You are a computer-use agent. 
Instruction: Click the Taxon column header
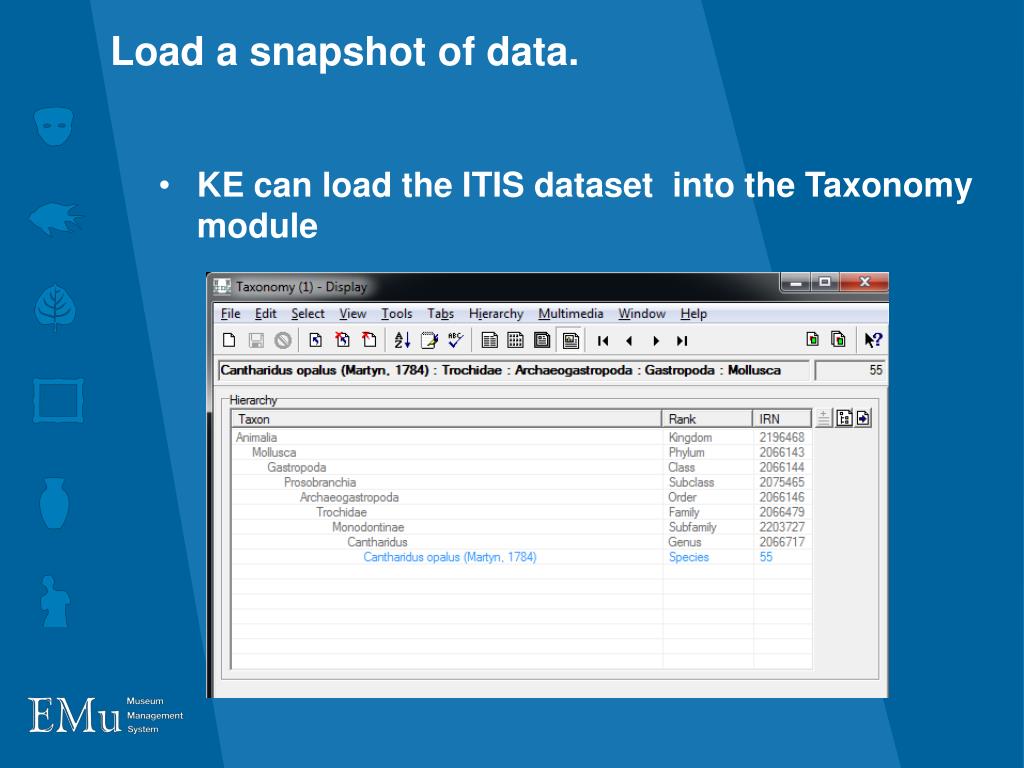[x=447, y=419]
